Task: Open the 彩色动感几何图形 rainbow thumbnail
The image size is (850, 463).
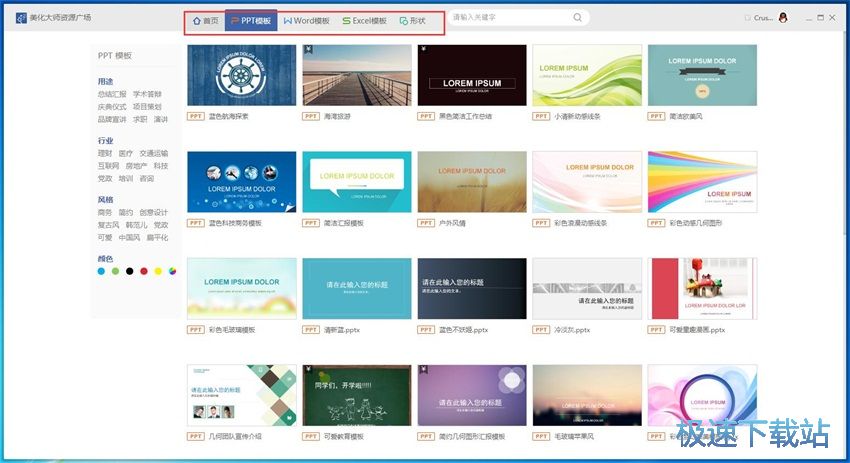Action: click(703, 182)
